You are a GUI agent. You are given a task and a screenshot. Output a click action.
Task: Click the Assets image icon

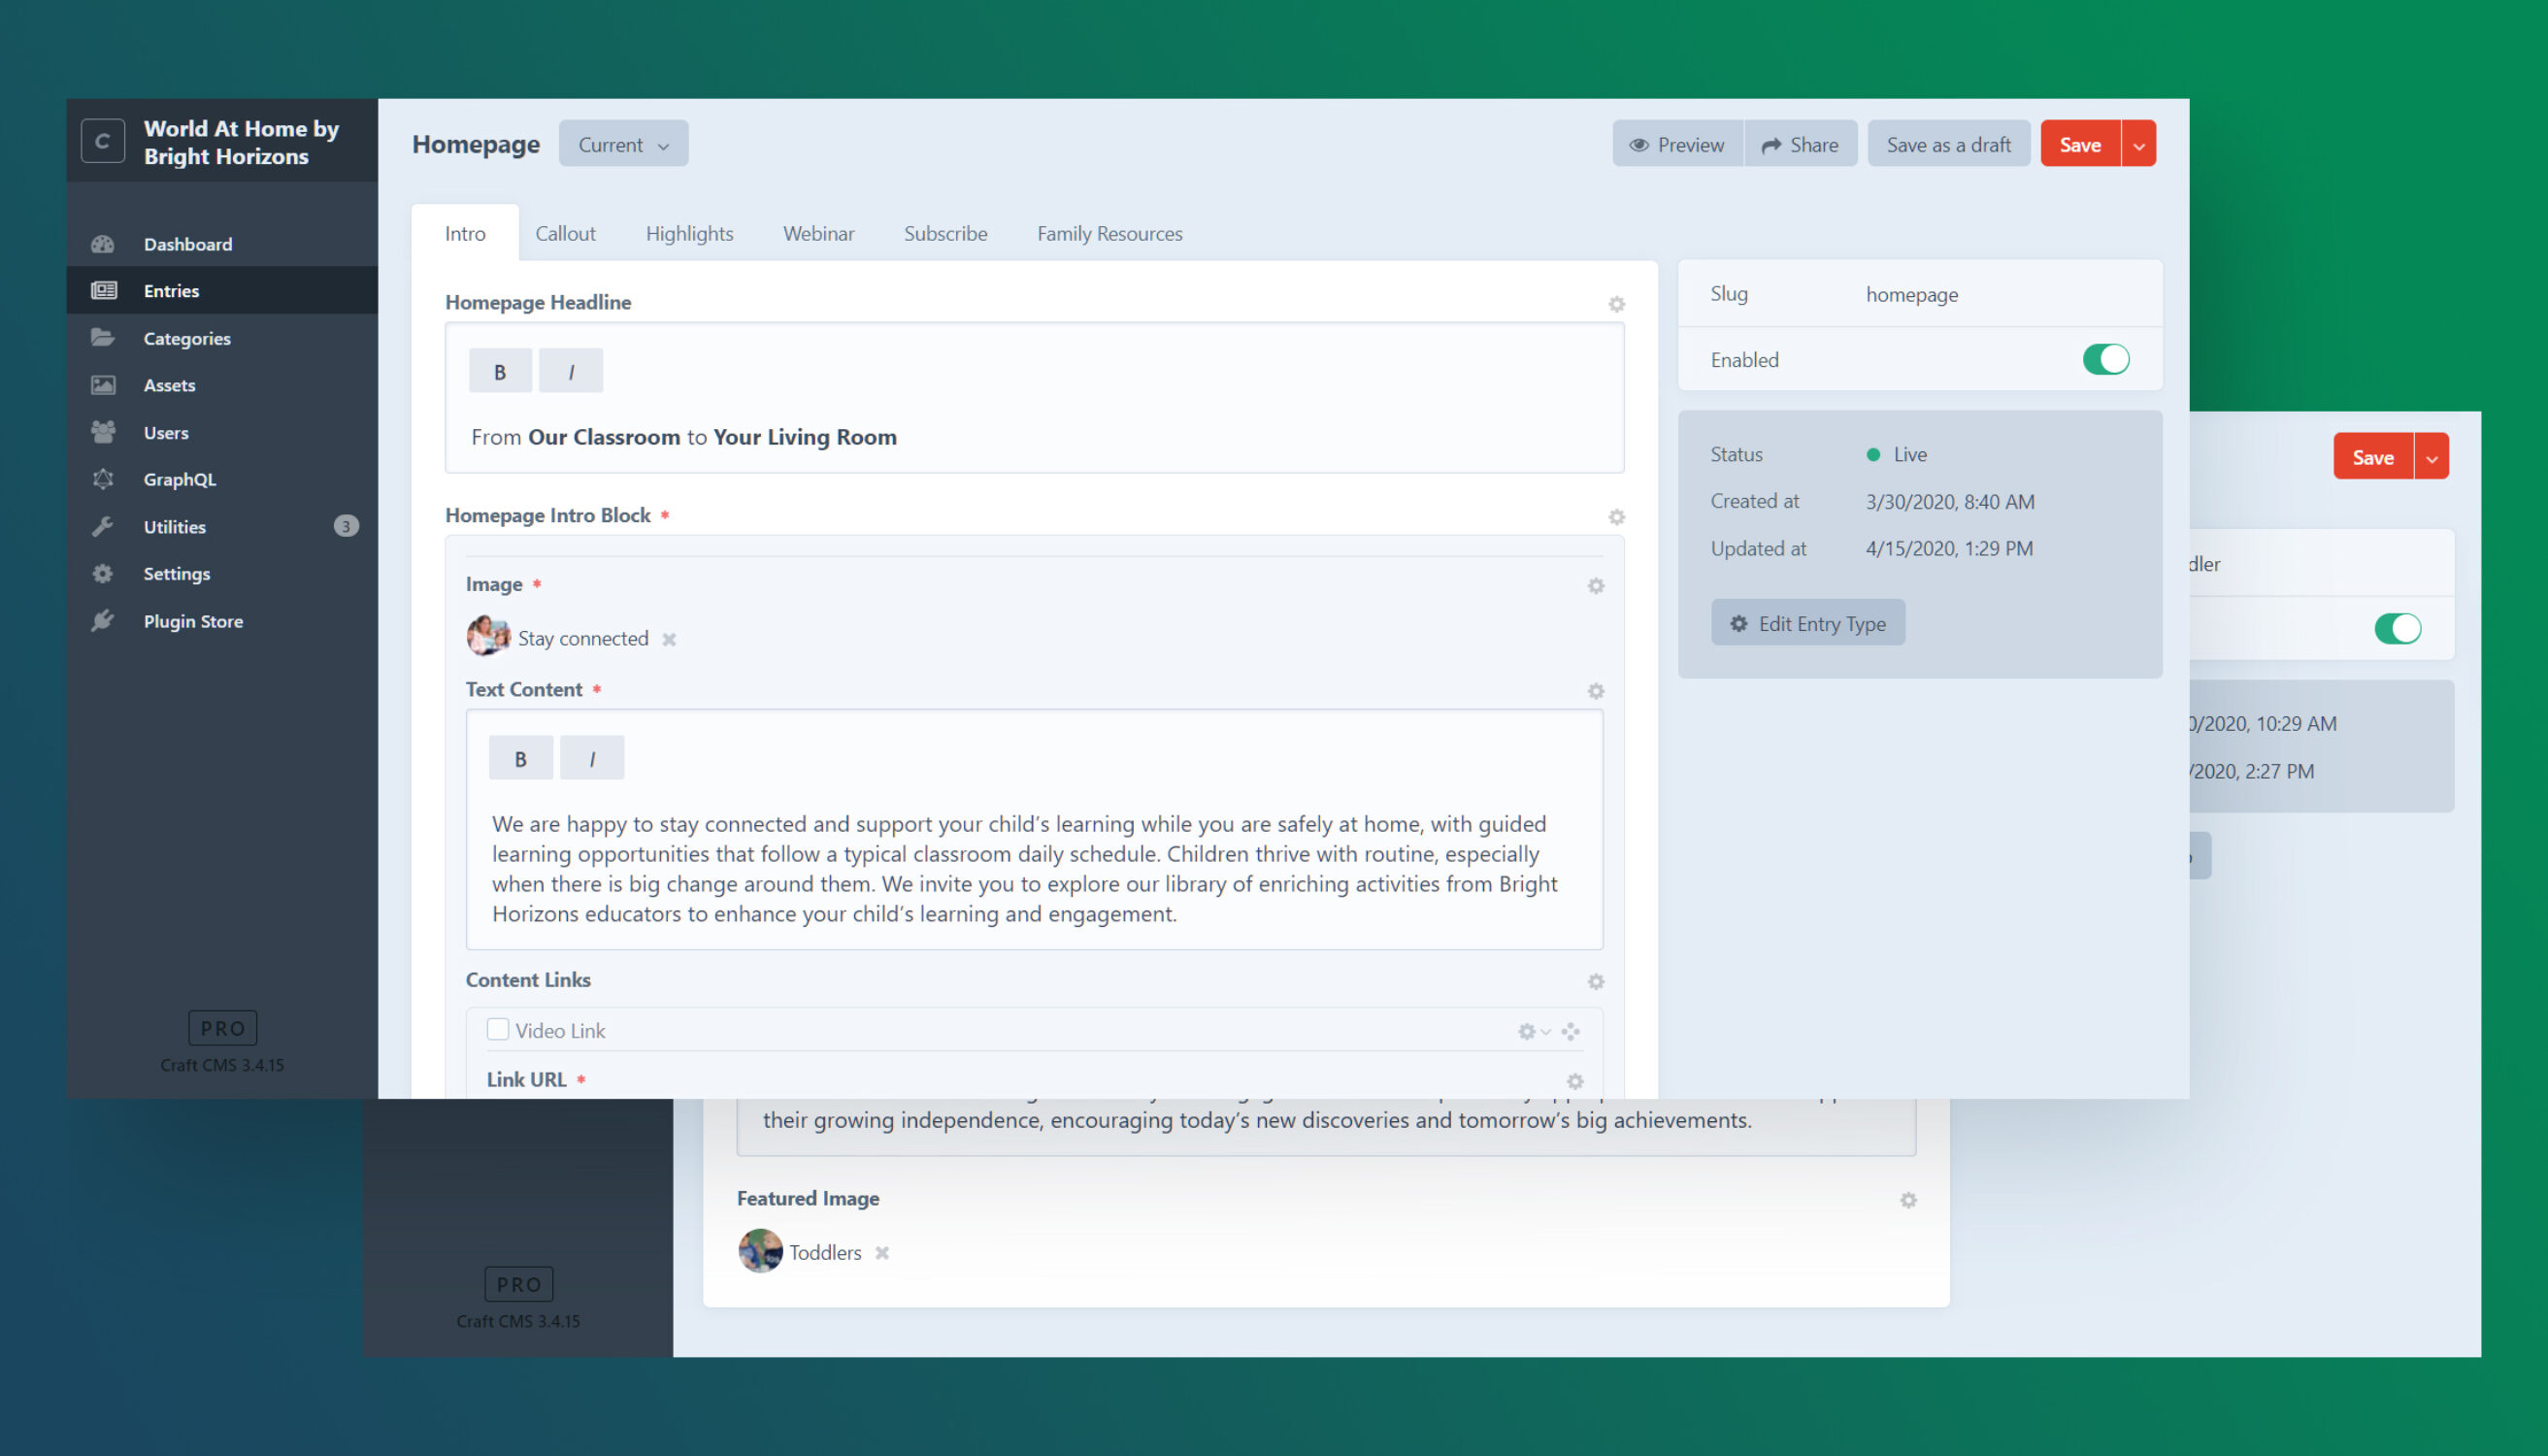coord(103,385)
